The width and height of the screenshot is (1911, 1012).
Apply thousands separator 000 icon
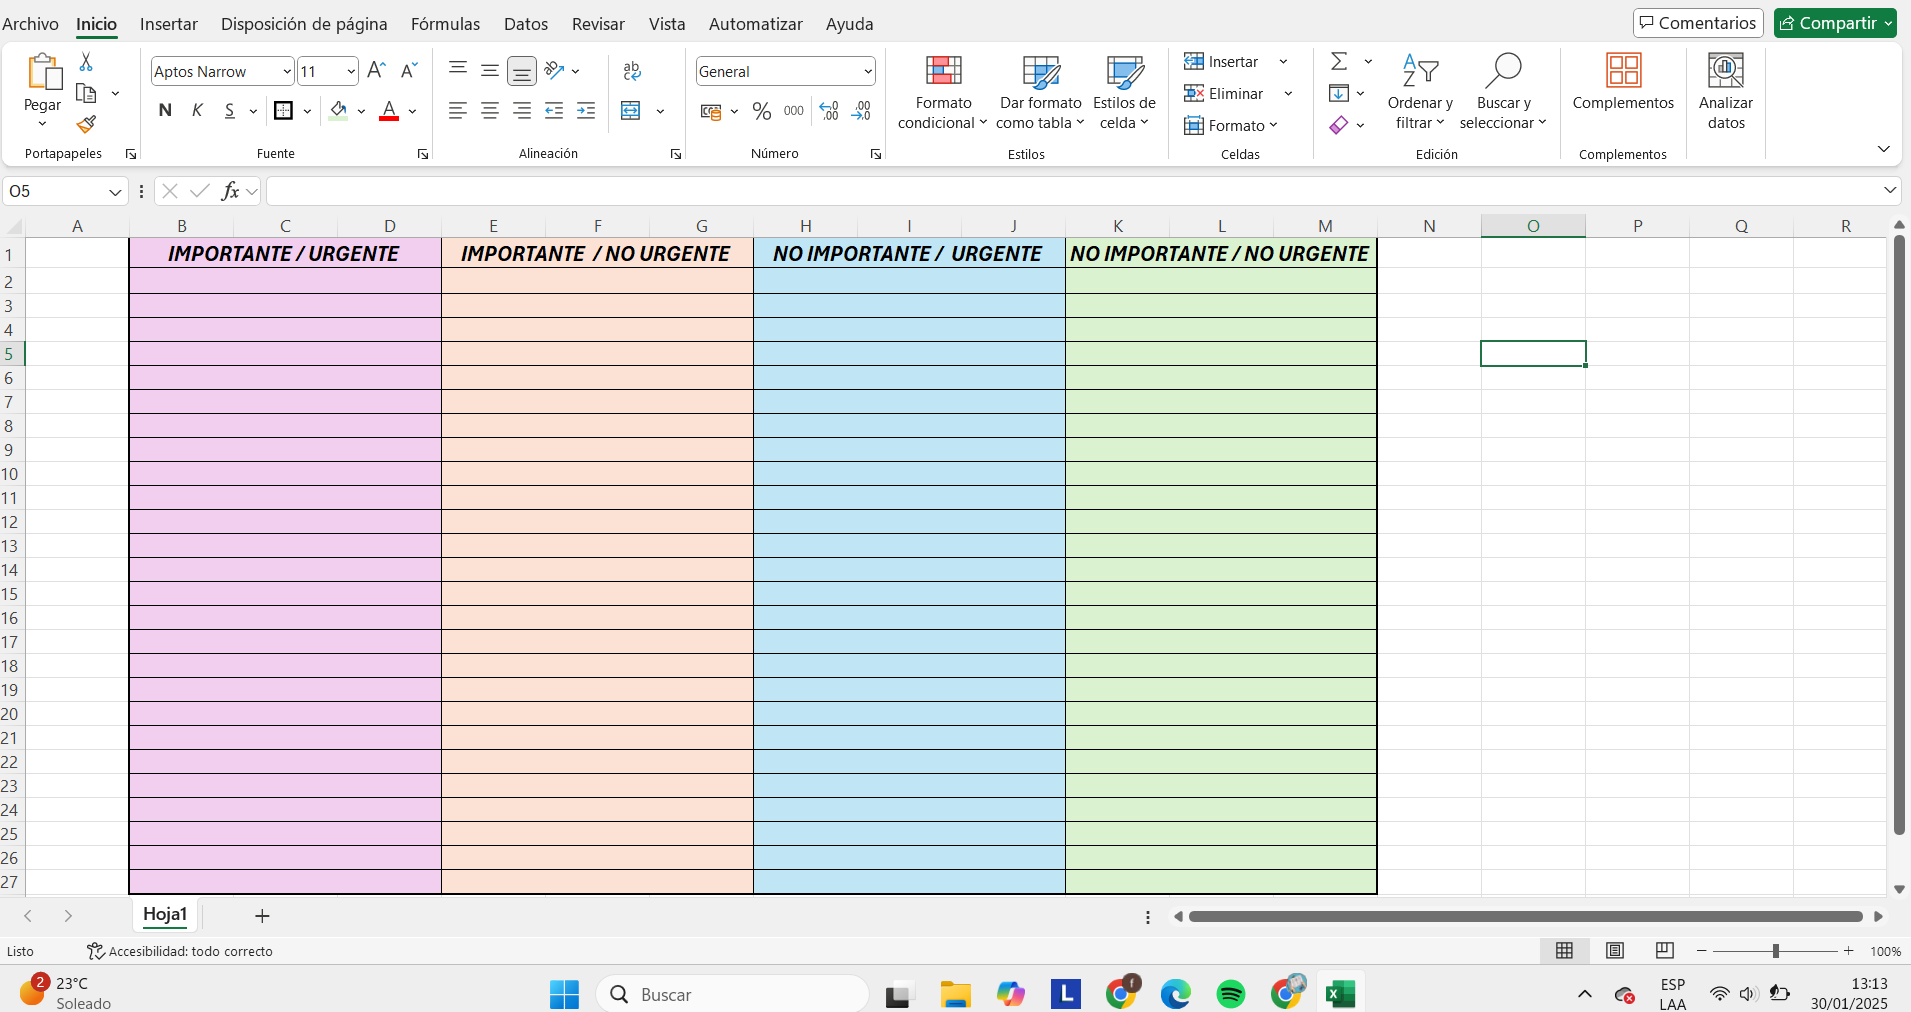(x=794, y=111)
